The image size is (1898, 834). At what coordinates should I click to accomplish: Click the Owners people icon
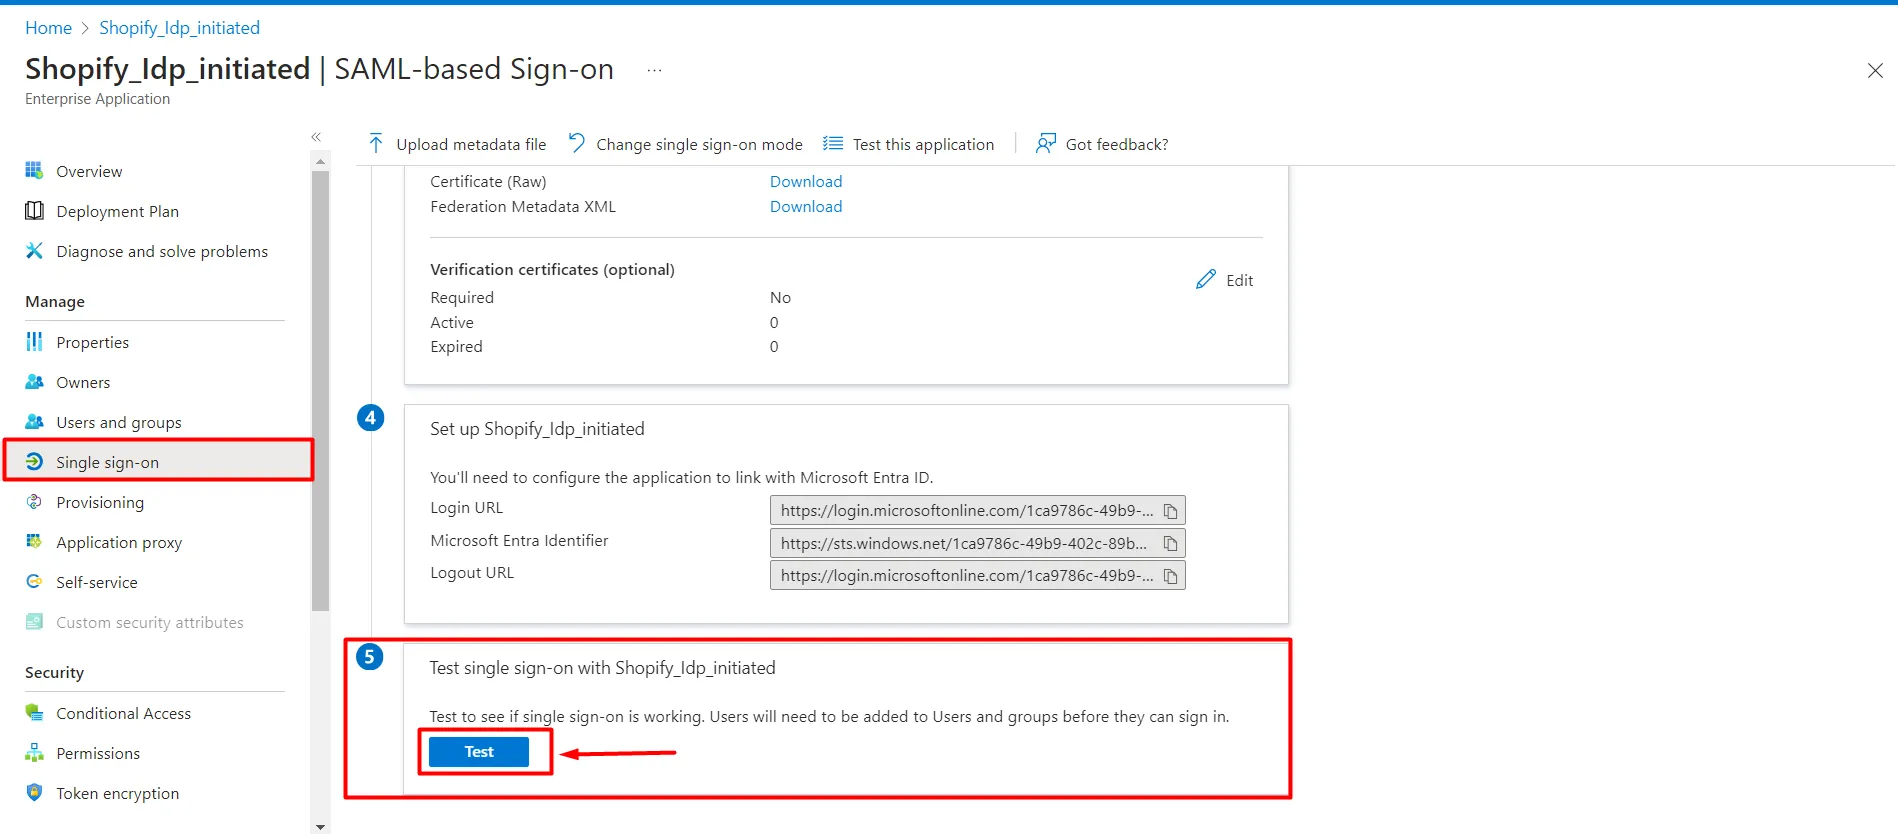coord(34,382)
